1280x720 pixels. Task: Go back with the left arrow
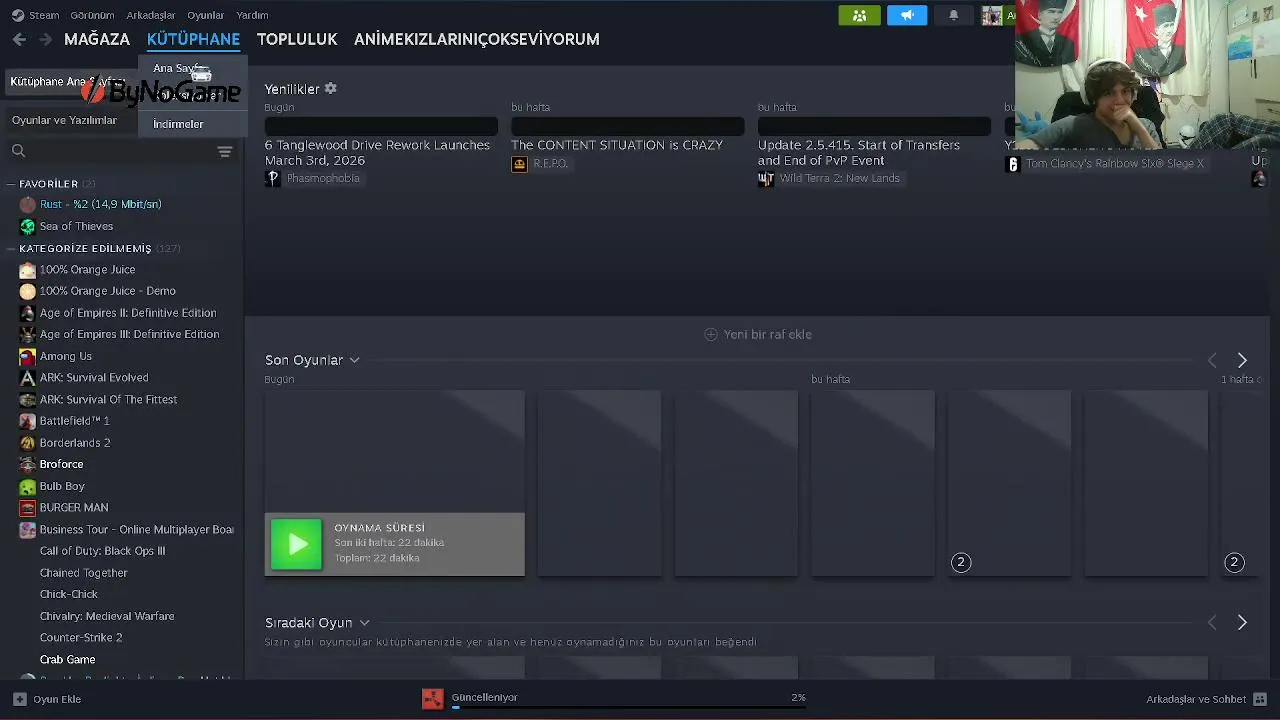(x=19, y=39)
